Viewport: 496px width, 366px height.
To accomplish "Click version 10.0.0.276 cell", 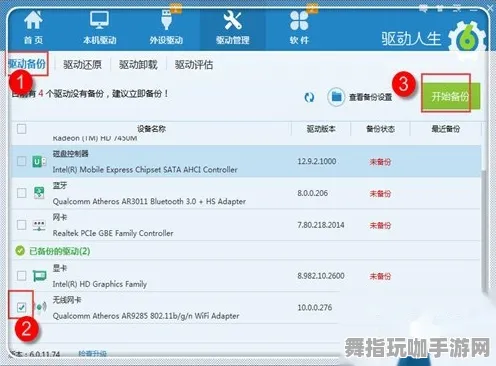I will (x=315, y=307).
